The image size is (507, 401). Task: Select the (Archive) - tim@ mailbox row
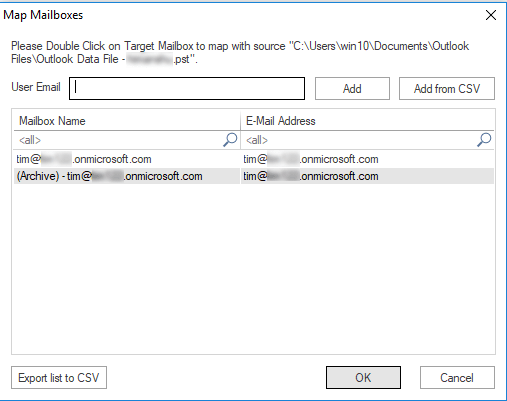pos(254,176)
